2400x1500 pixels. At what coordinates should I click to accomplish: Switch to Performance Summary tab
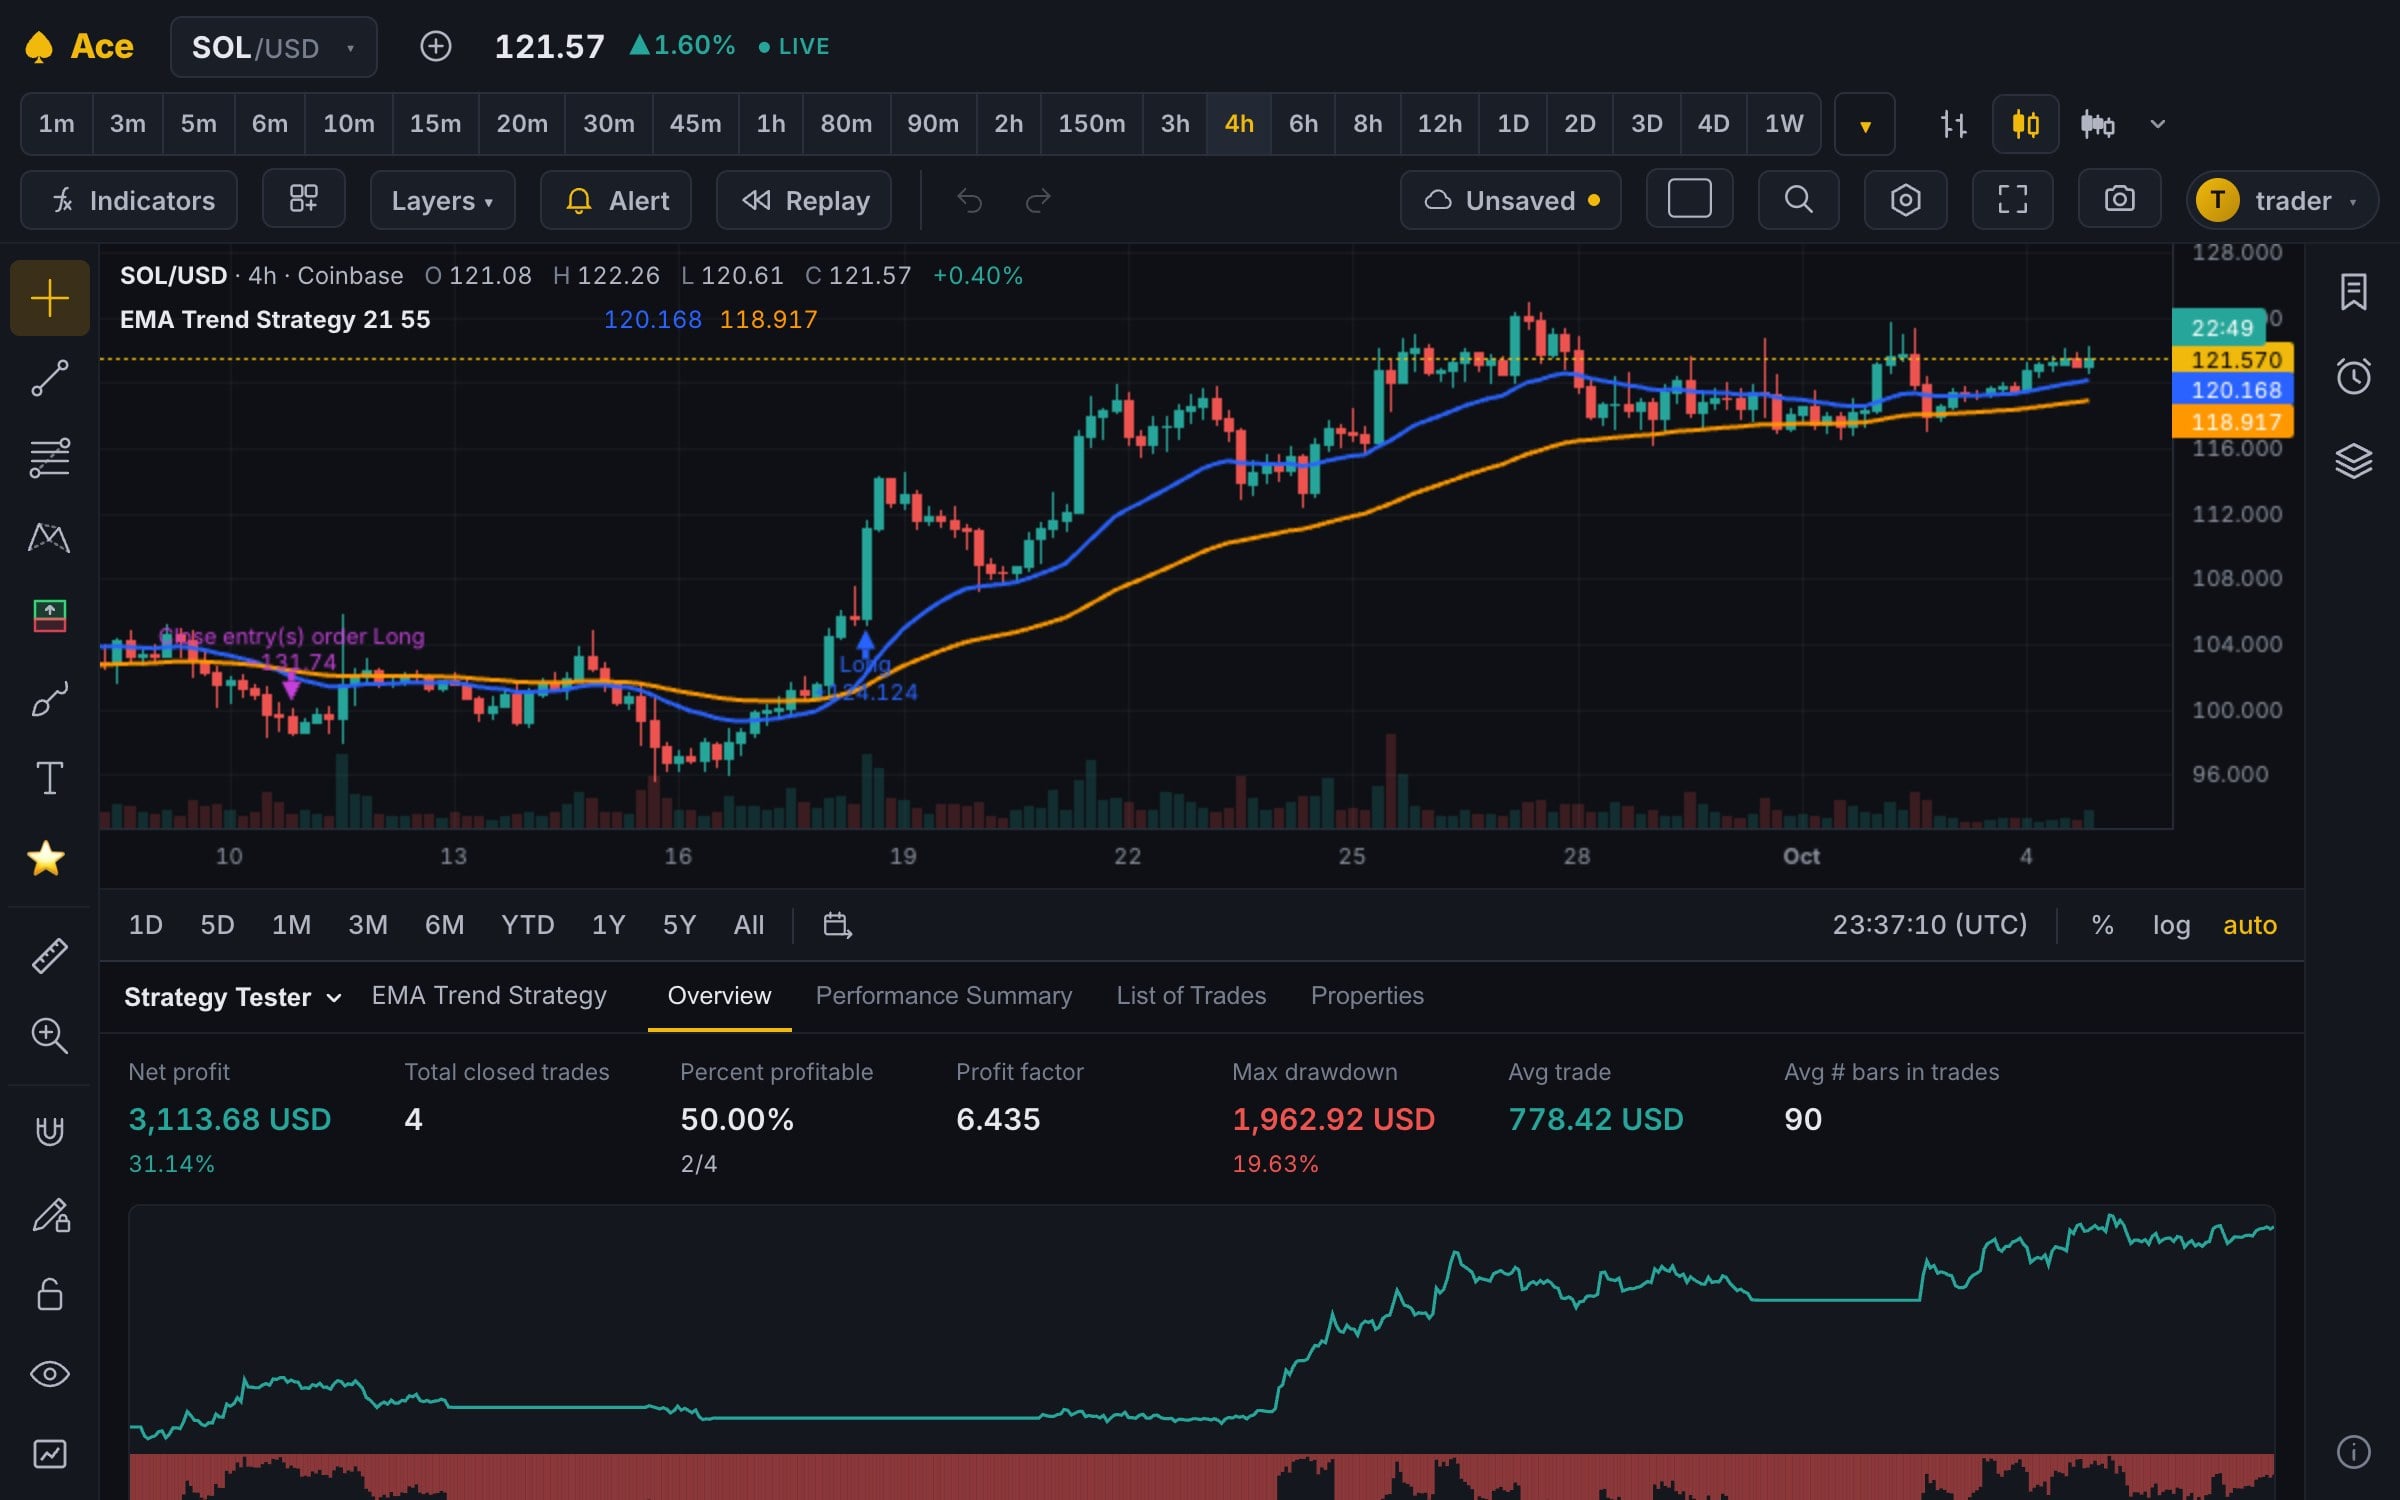pos(943,996)
